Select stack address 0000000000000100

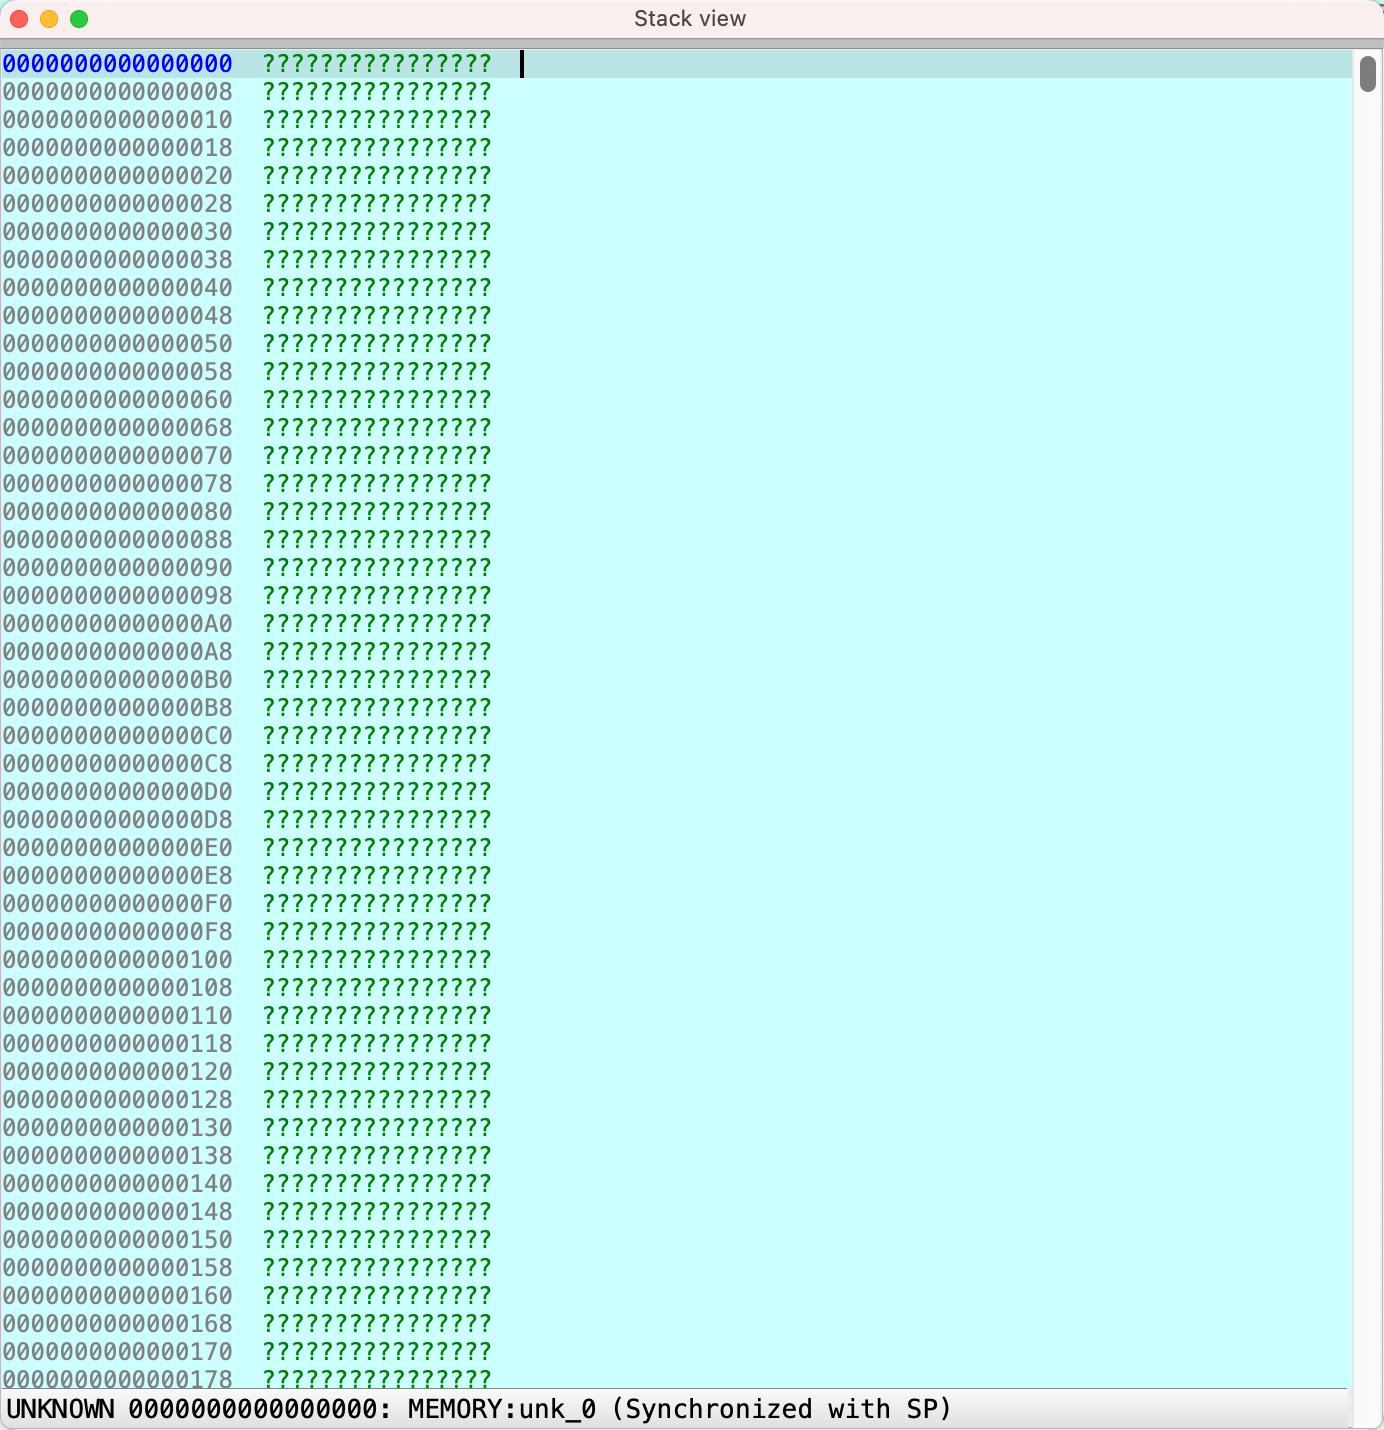click(x=118, y=960)
